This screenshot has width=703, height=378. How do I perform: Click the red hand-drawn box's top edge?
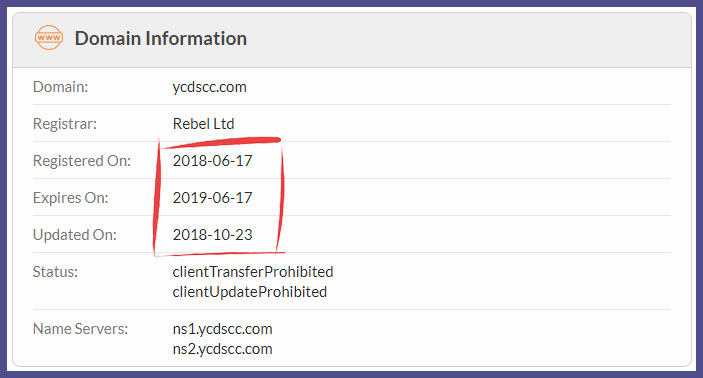tap(221, 143)
